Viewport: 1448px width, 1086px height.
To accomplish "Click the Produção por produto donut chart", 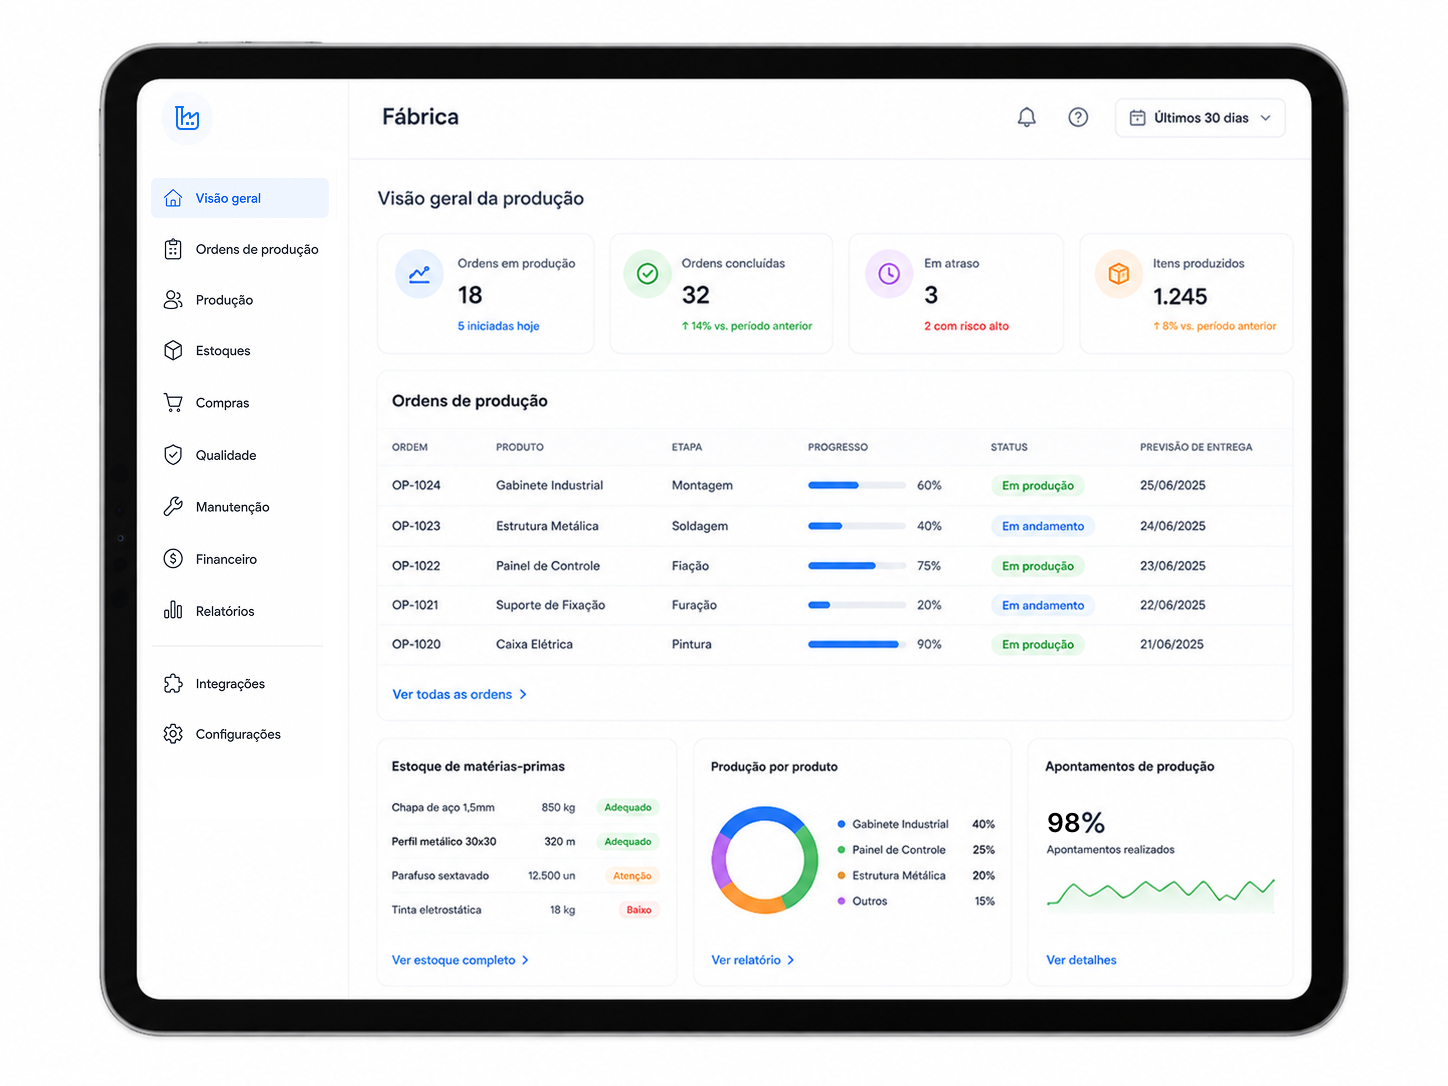I will [x=765, y=860].
